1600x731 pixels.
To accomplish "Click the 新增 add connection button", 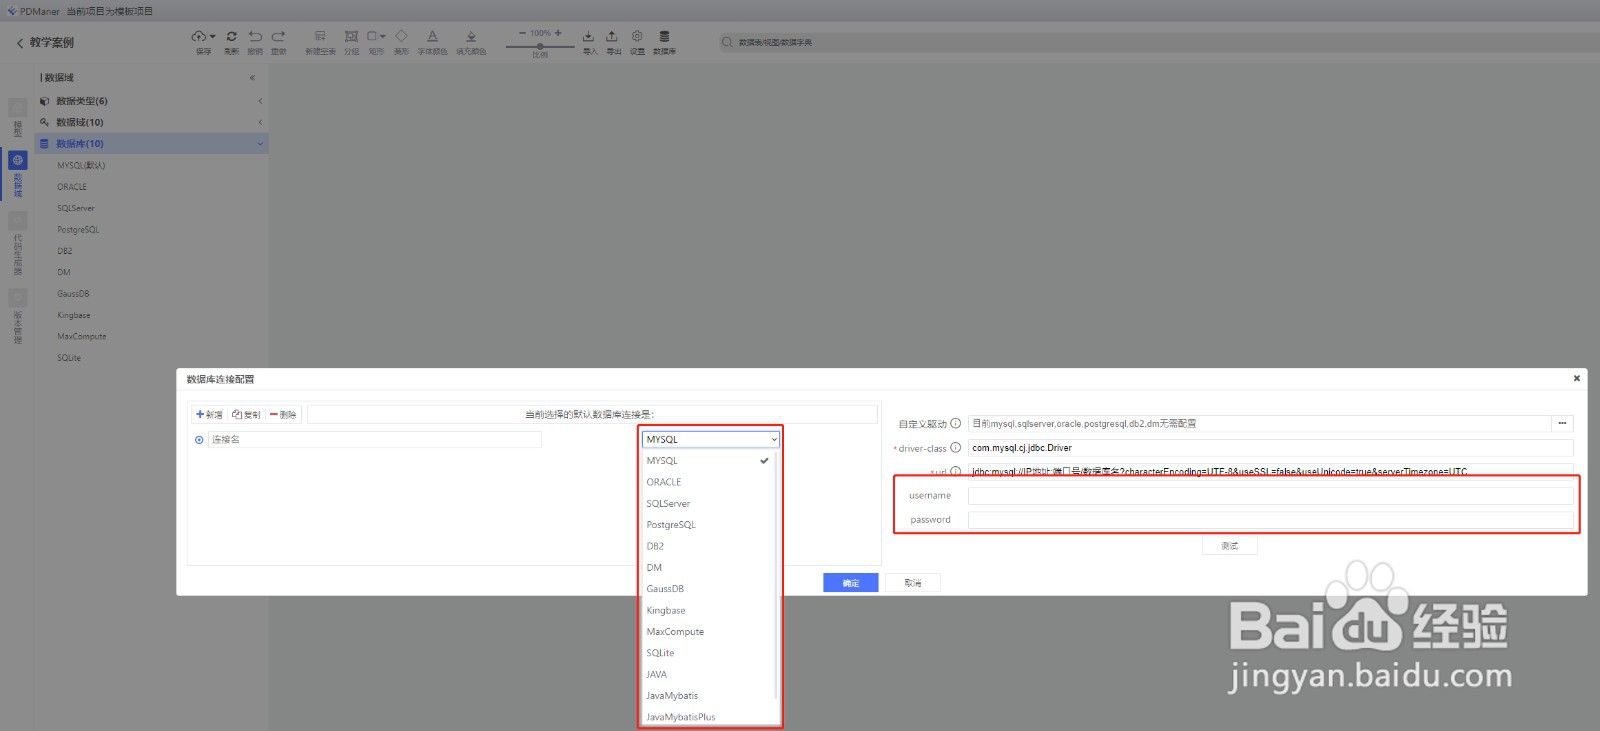I will coord(210,414).
